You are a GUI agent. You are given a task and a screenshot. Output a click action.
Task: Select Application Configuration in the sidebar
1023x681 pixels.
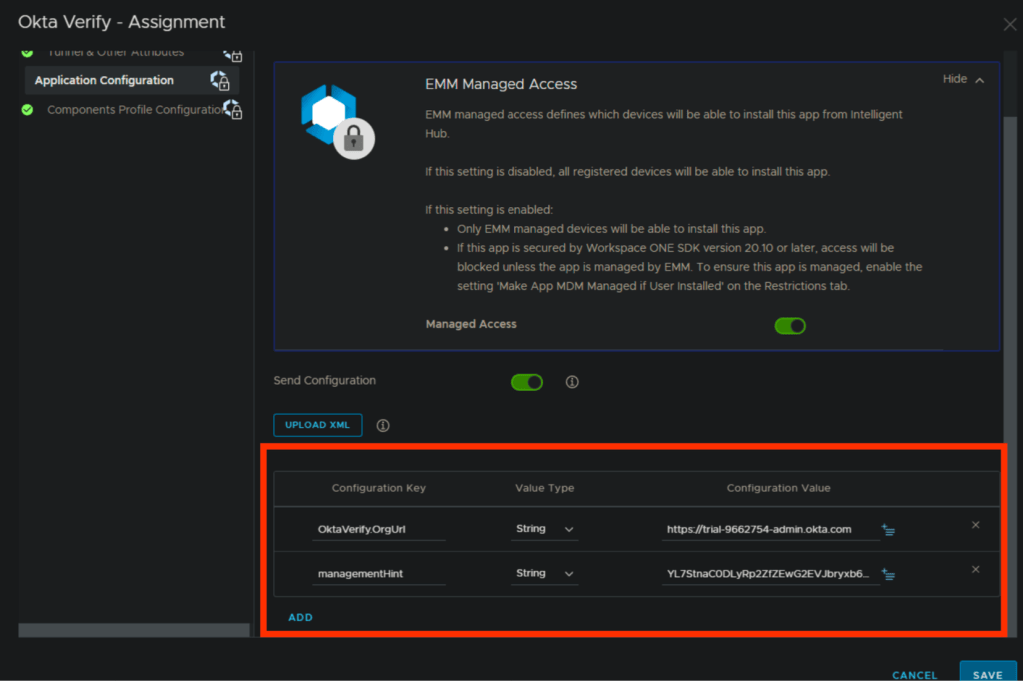click(x=104, y=81)
